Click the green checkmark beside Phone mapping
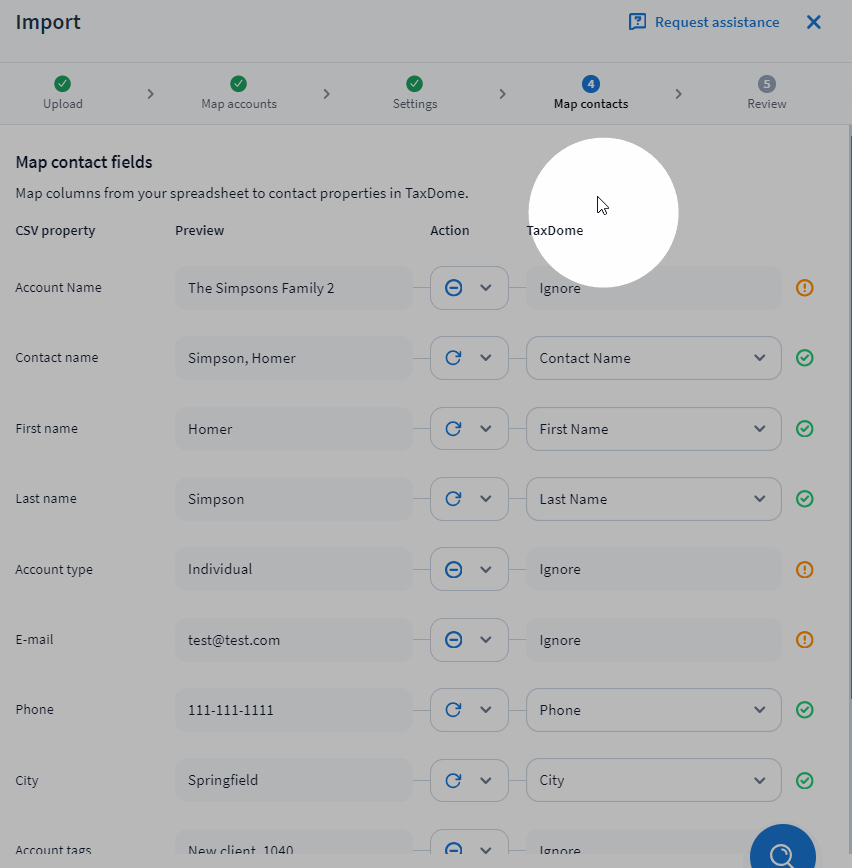This screenshot has height=868, width=852. 804,710
